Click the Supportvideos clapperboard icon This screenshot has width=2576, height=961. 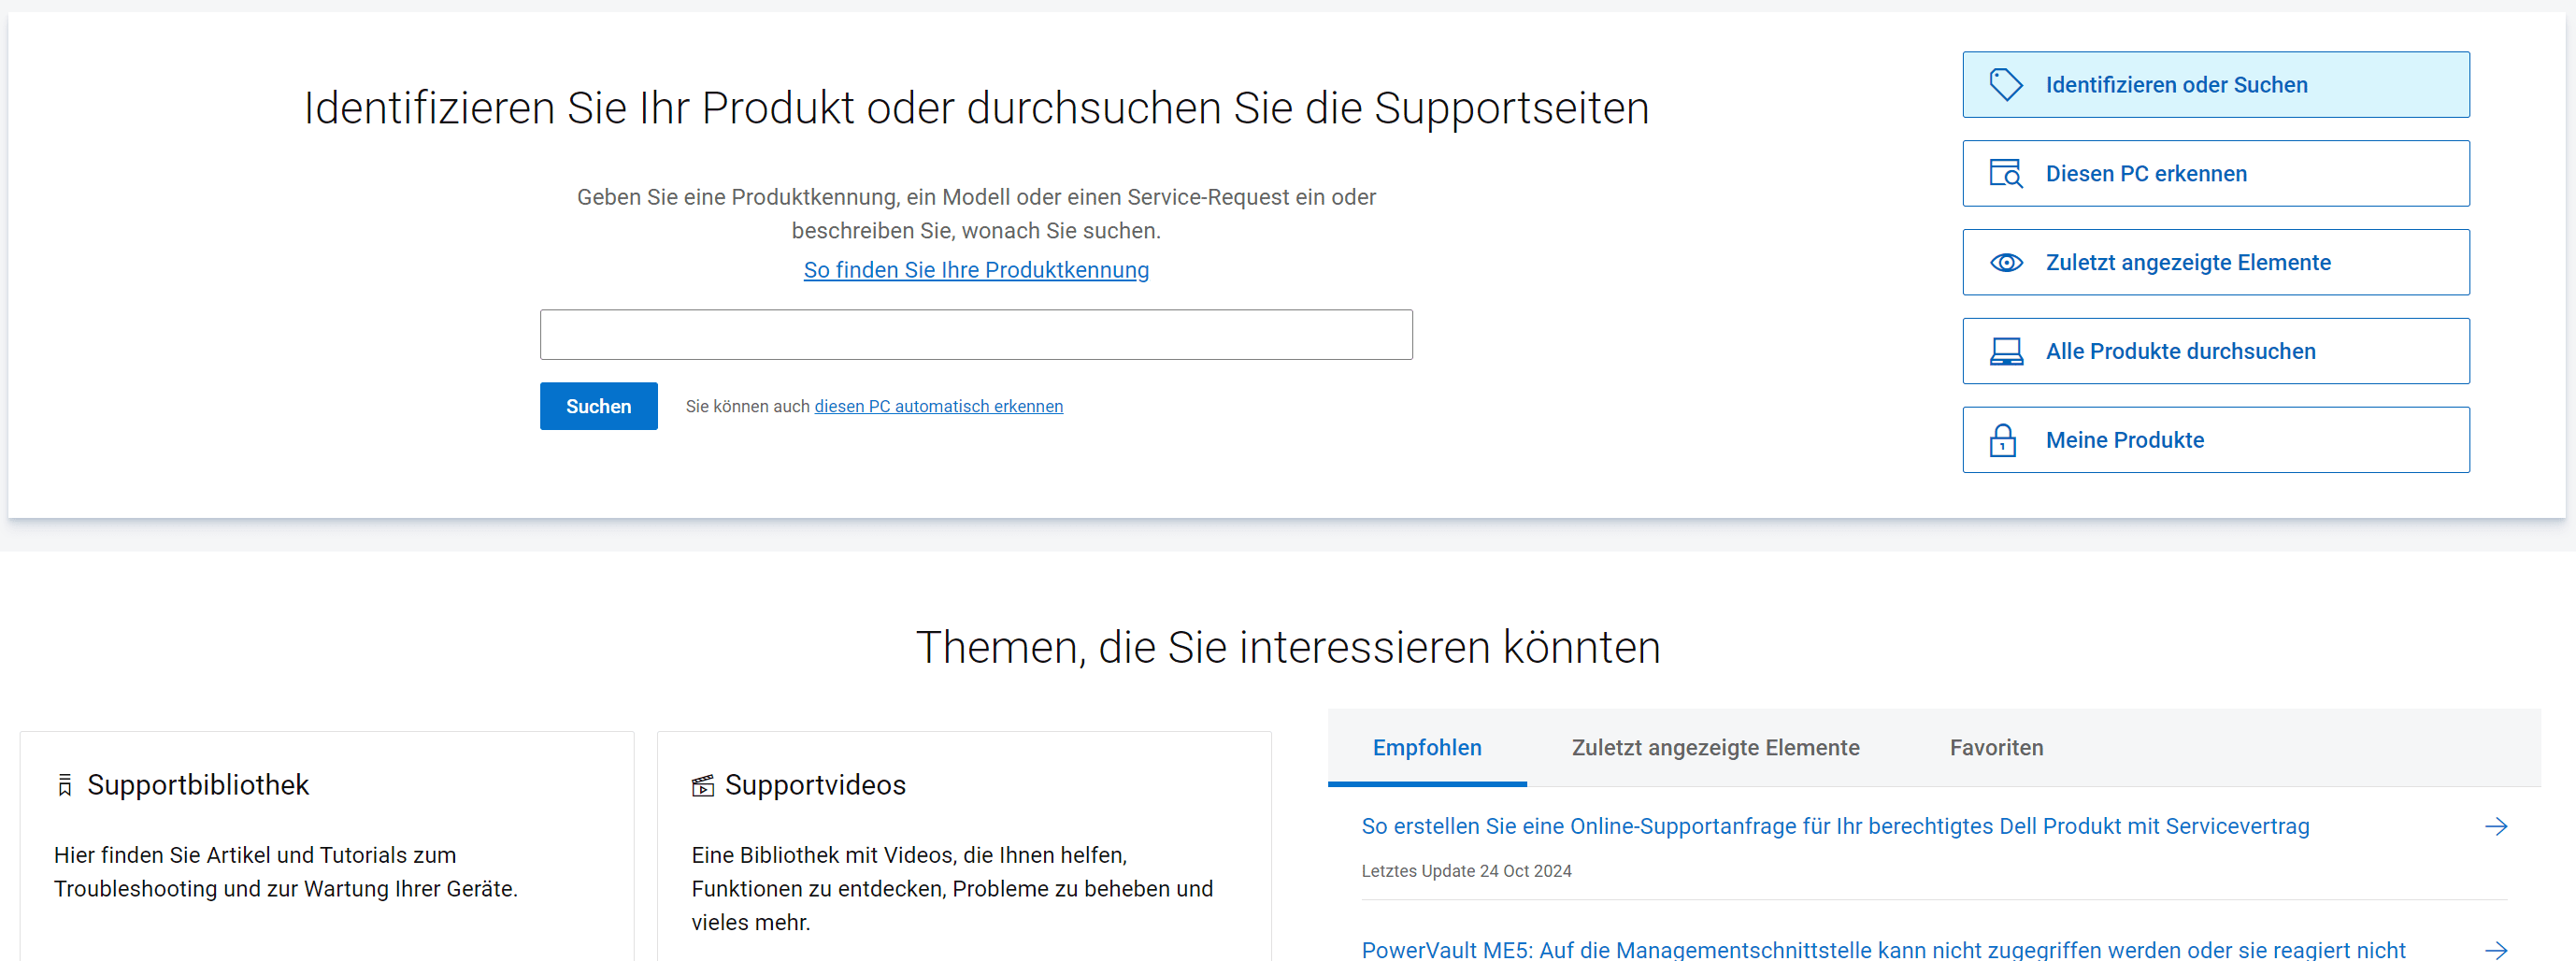pyautogui.click(x=703, y=786)
